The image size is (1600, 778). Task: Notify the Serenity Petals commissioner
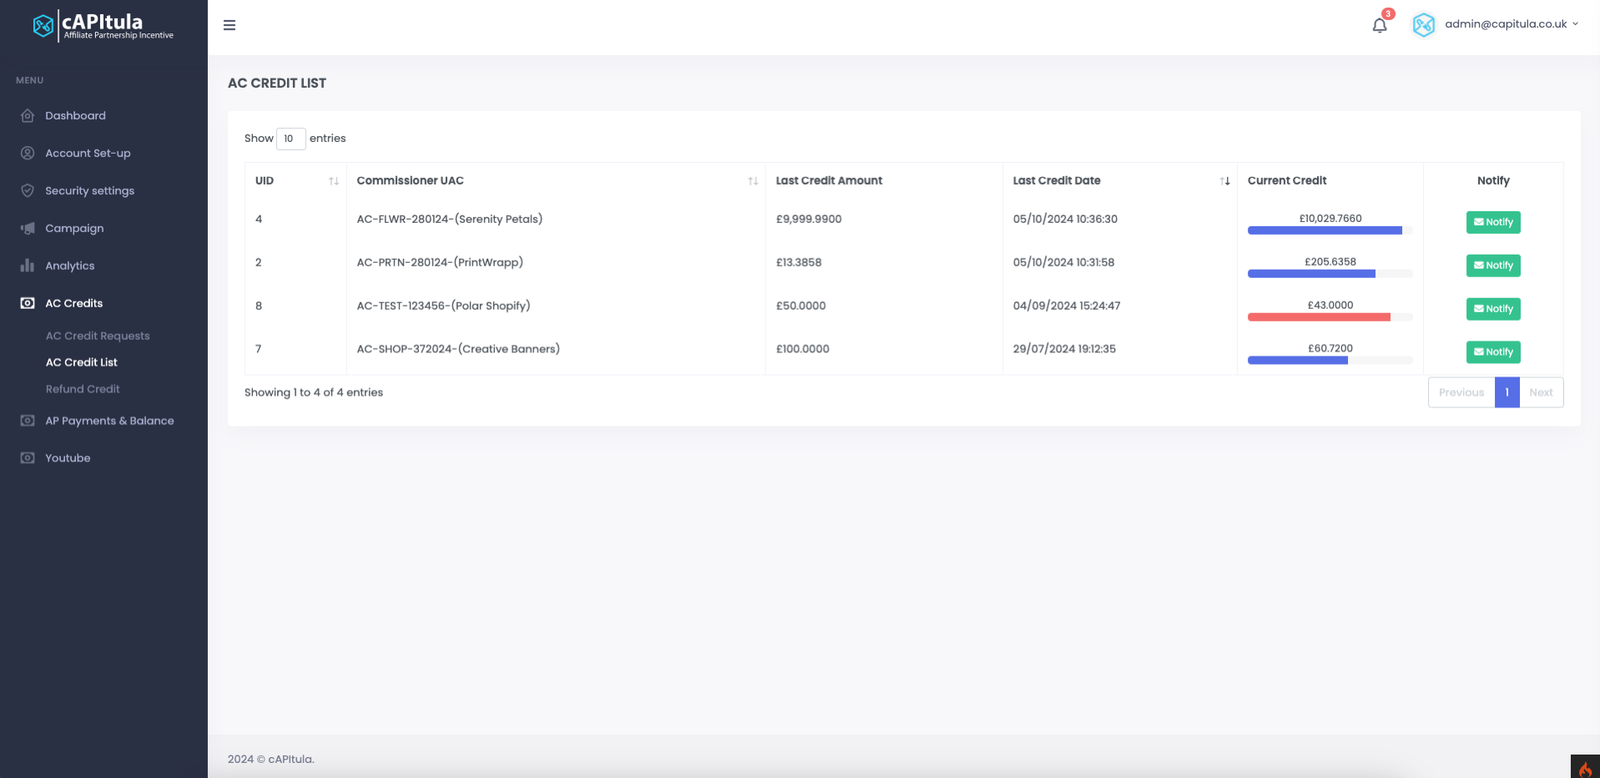point(1493,222)
